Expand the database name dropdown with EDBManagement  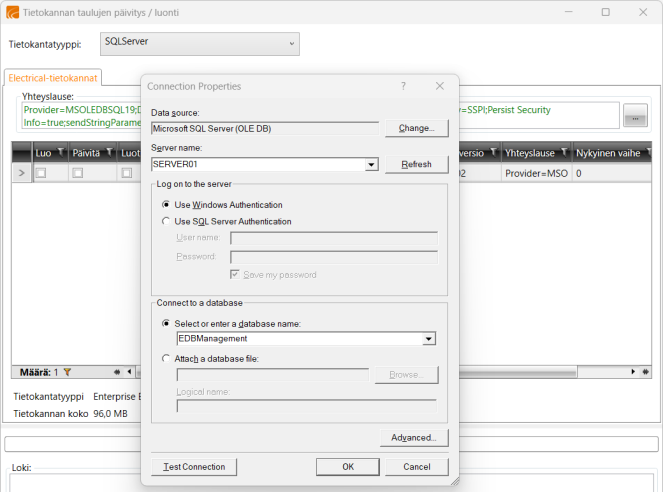429,339
